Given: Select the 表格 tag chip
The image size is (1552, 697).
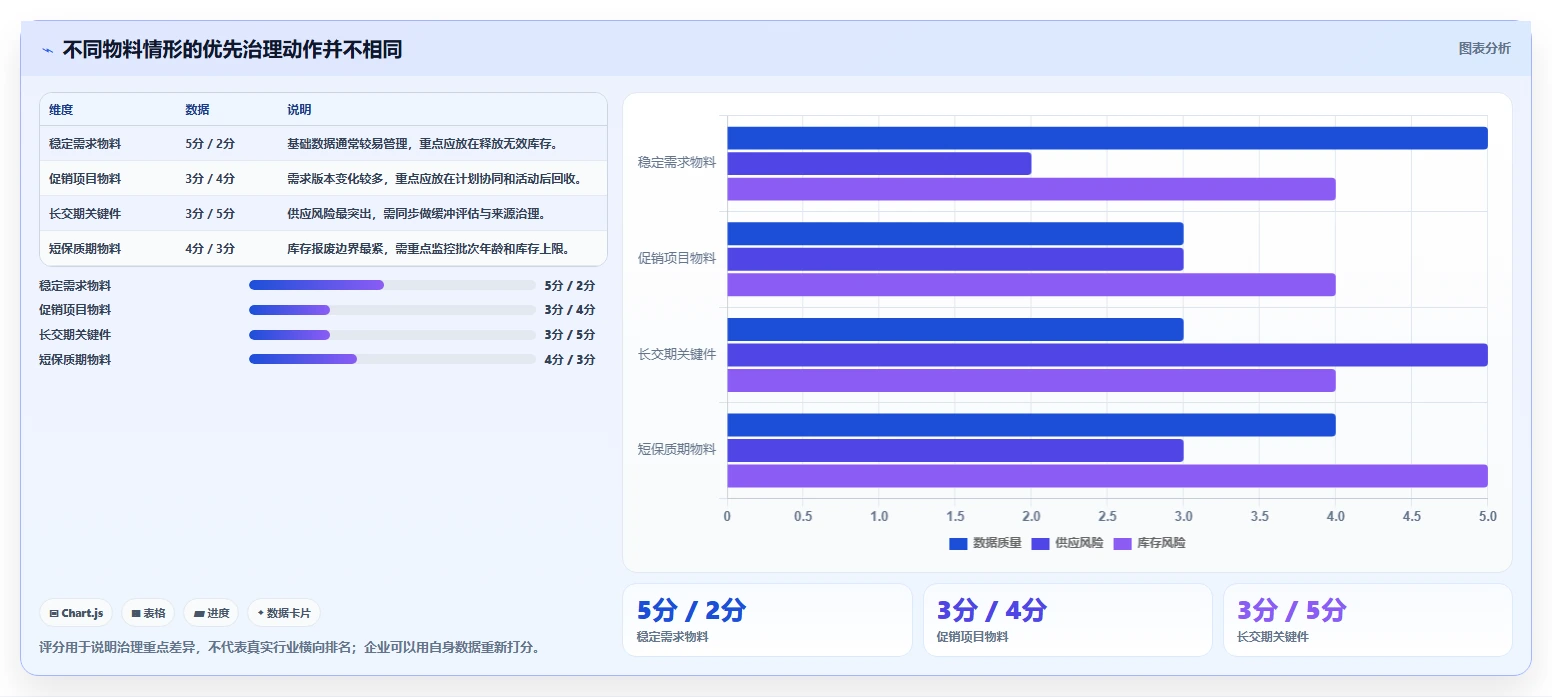Looking at the screenshot, I should (x=148, y=613).
